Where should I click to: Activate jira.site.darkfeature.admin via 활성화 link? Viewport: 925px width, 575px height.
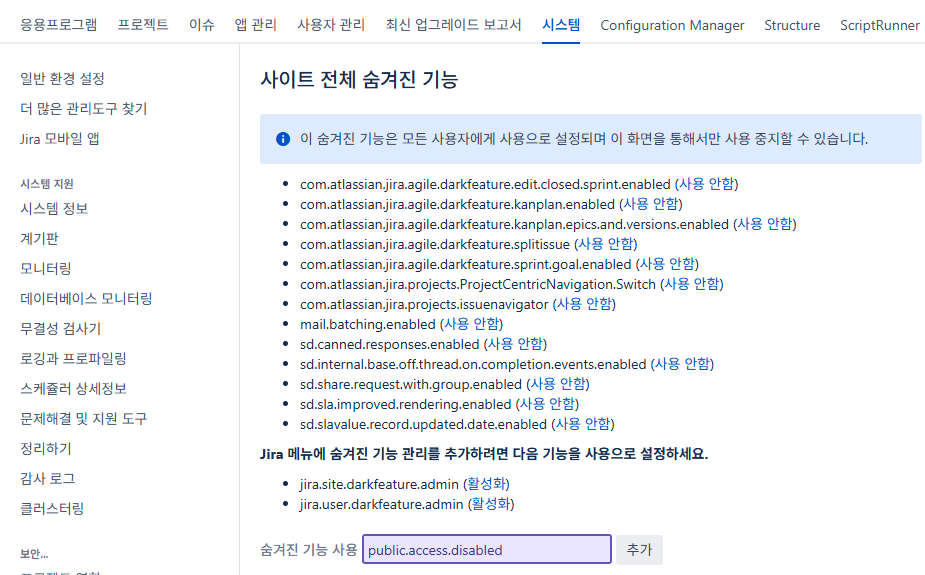point(490,484)
